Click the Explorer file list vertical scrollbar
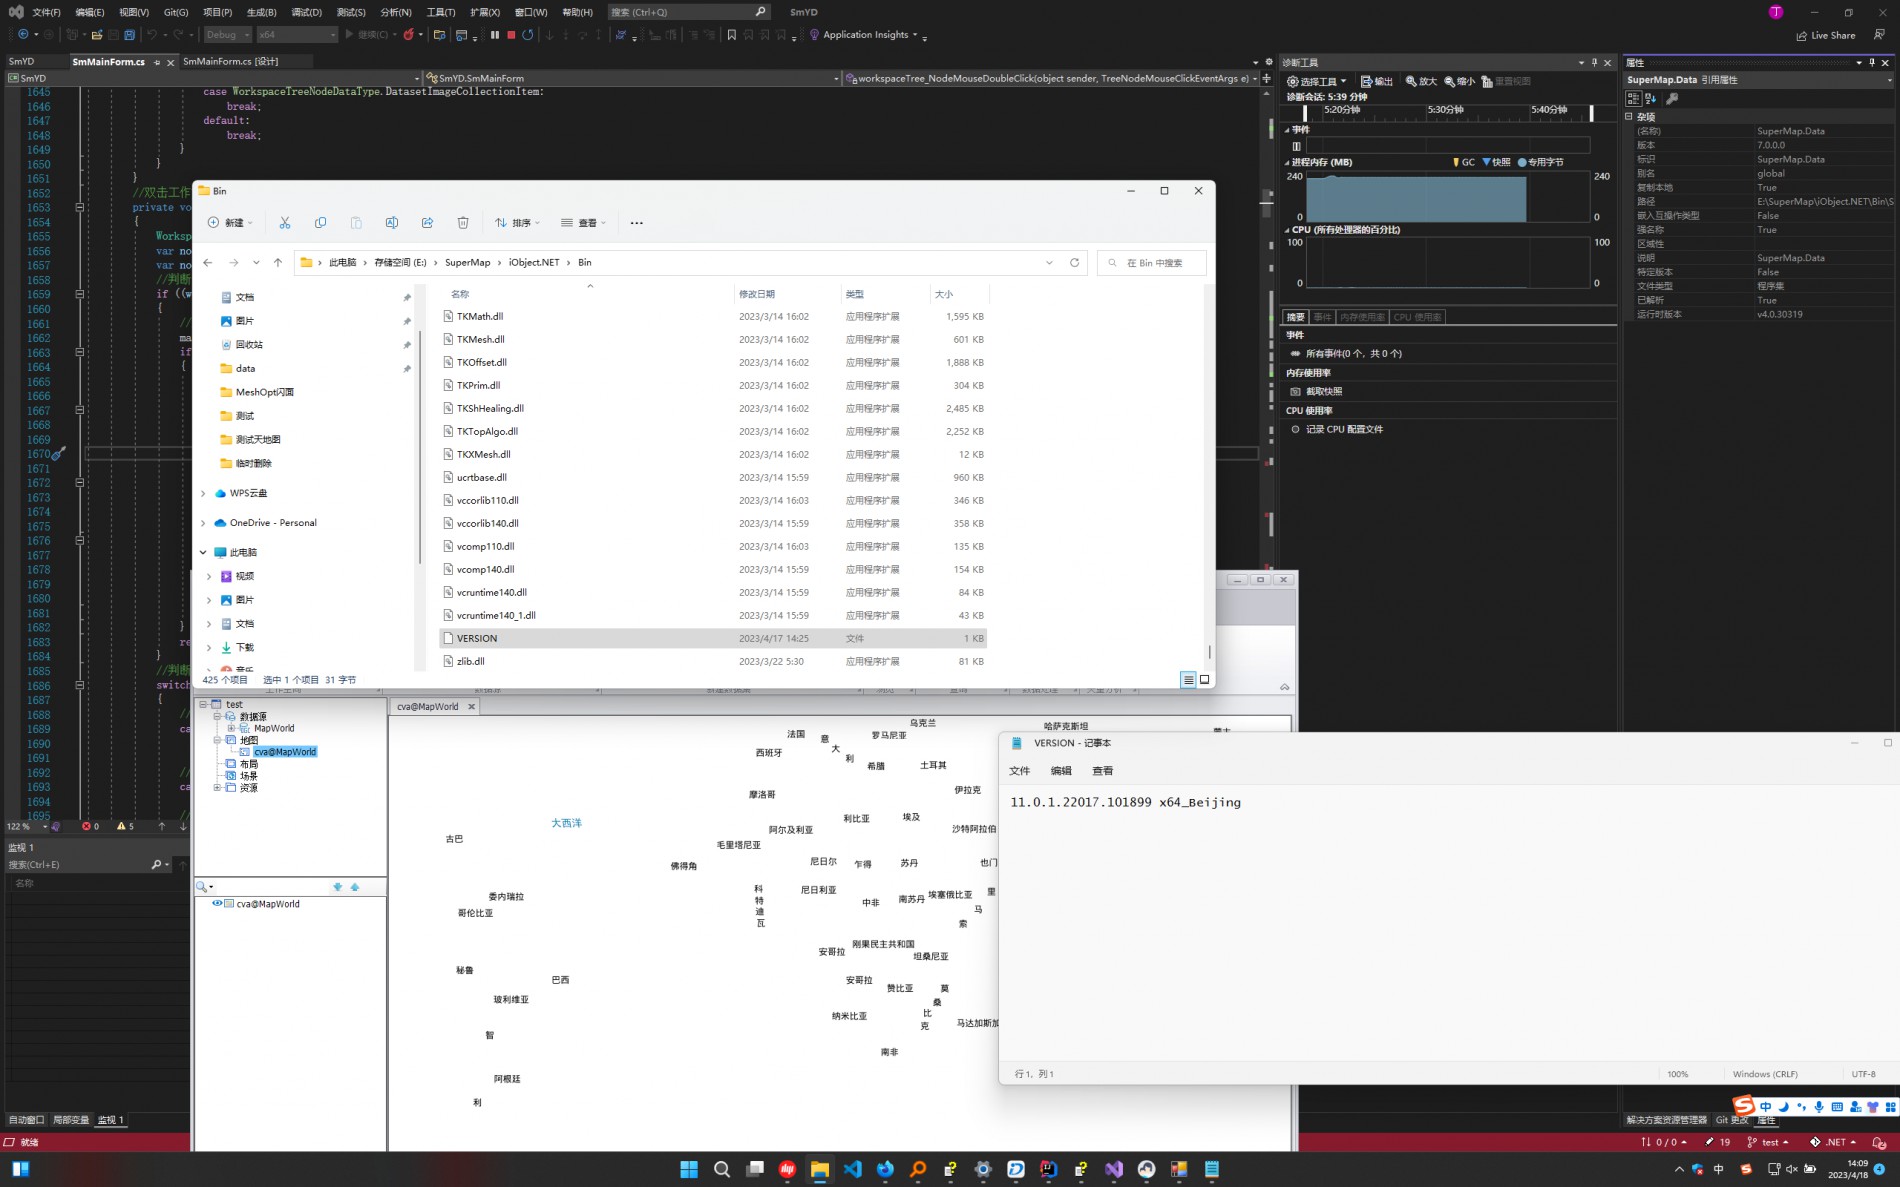The height and width of the screenshot is (1187, 1900). (1209, 650)
